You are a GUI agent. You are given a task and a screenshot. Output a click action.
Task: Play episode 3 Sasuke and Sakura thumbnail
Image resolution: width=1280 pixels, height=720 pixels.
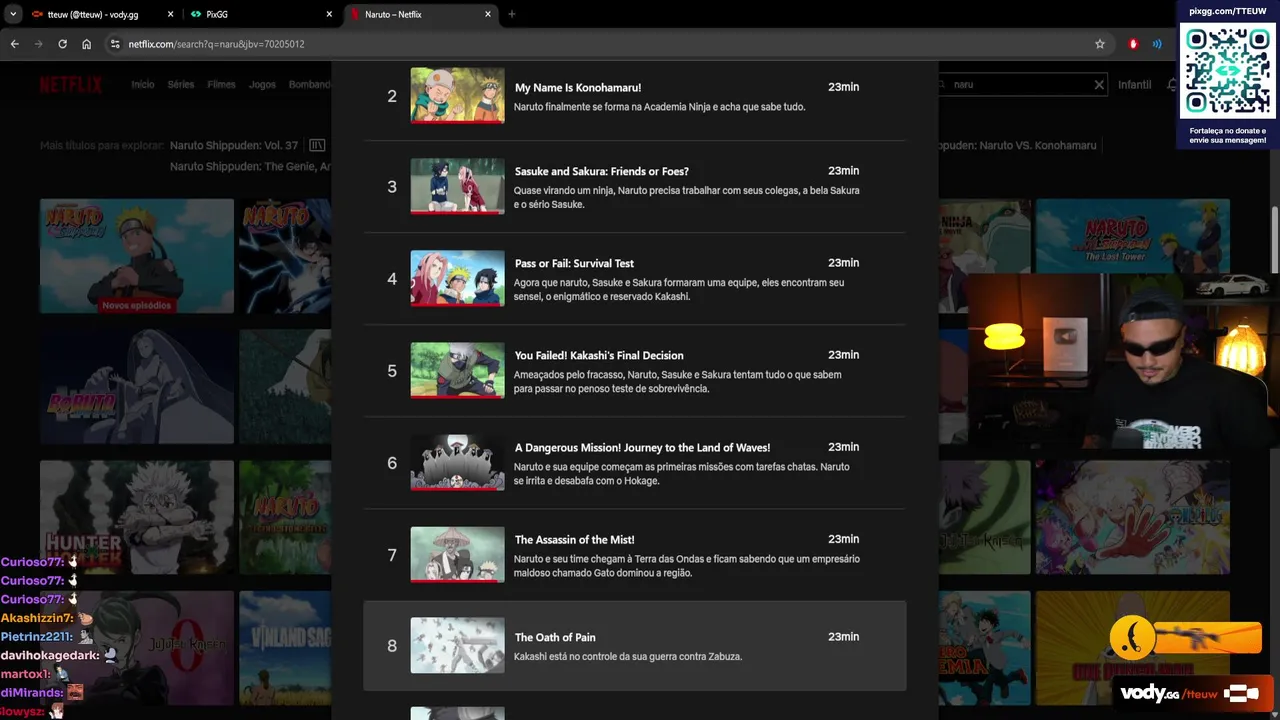[x=457, y=186]
